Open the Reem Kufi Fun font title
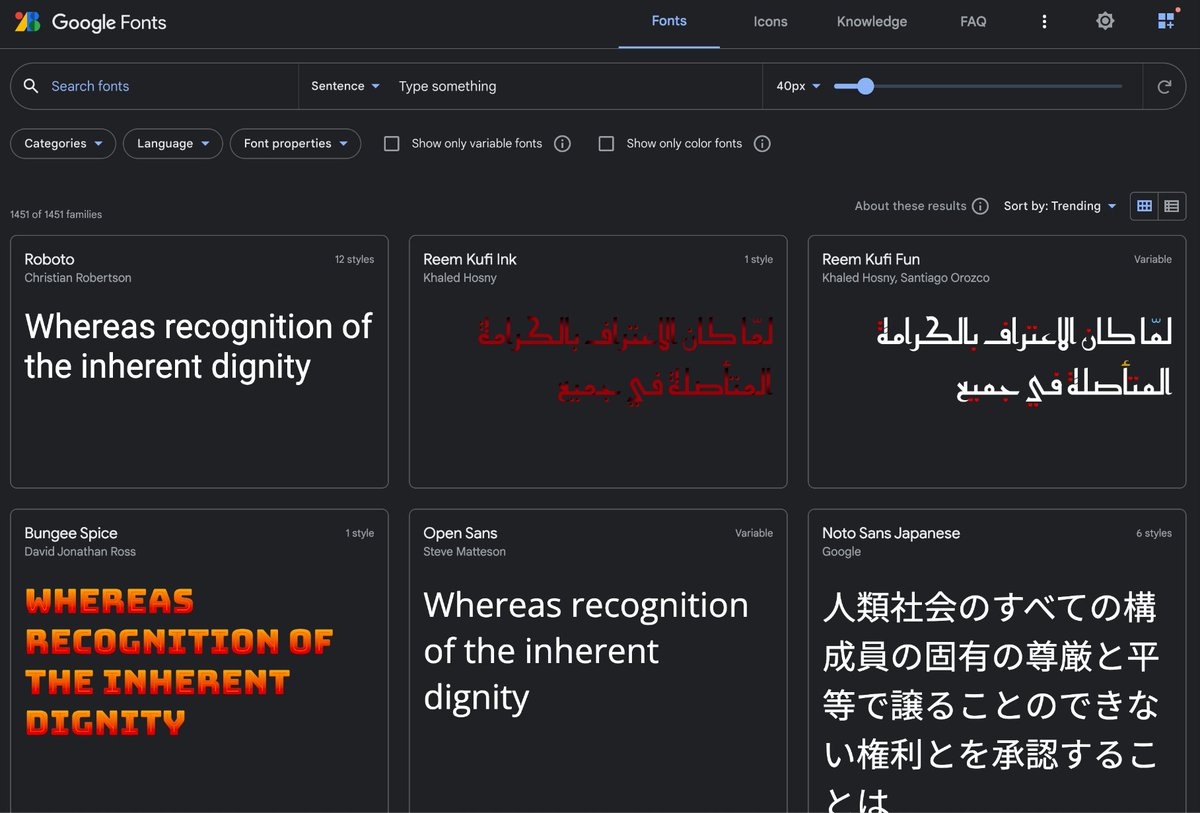This screenshot has height=813, width=1200. point(871,259)
